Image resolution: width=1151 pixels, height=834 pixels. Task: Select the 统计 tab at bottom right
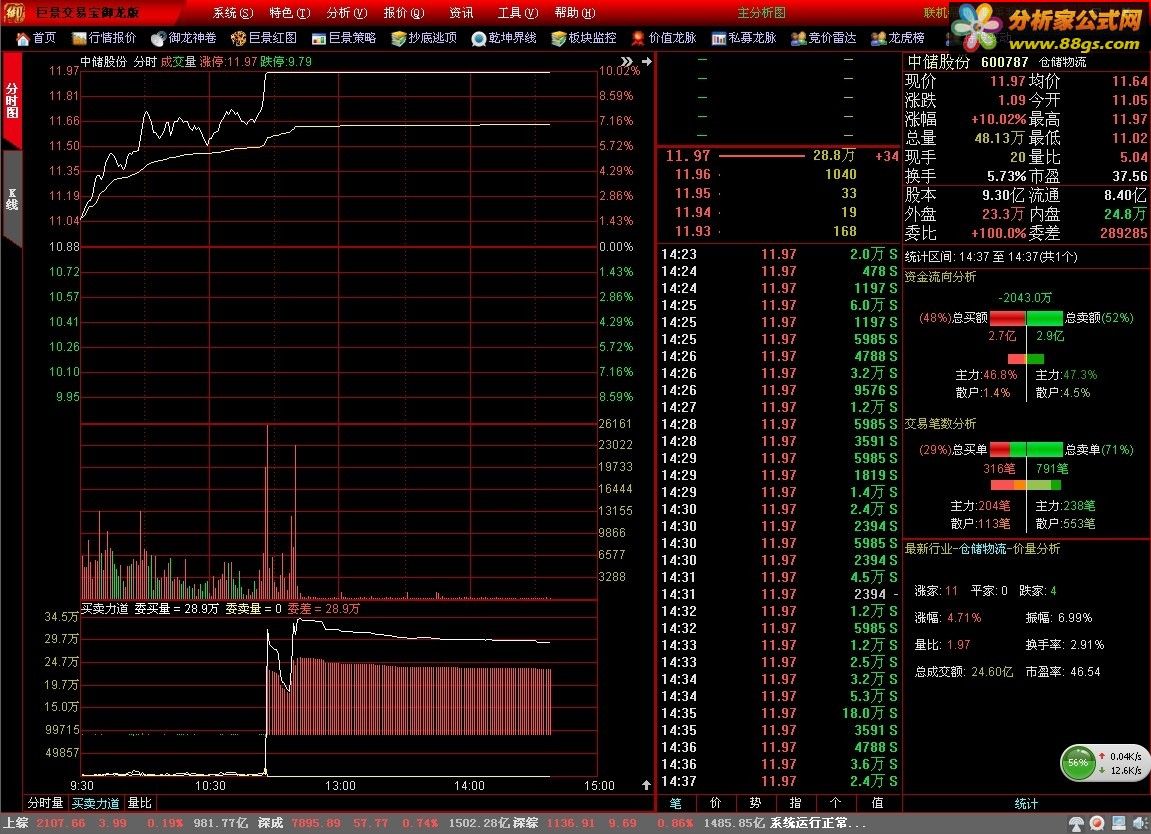click(x=1026, y=804)
